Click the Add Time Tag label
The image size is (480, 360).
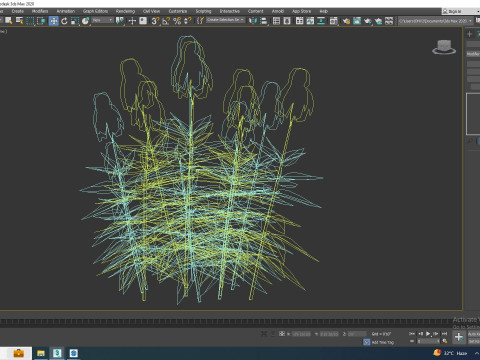pyautogui.click(x=383, y=342)
